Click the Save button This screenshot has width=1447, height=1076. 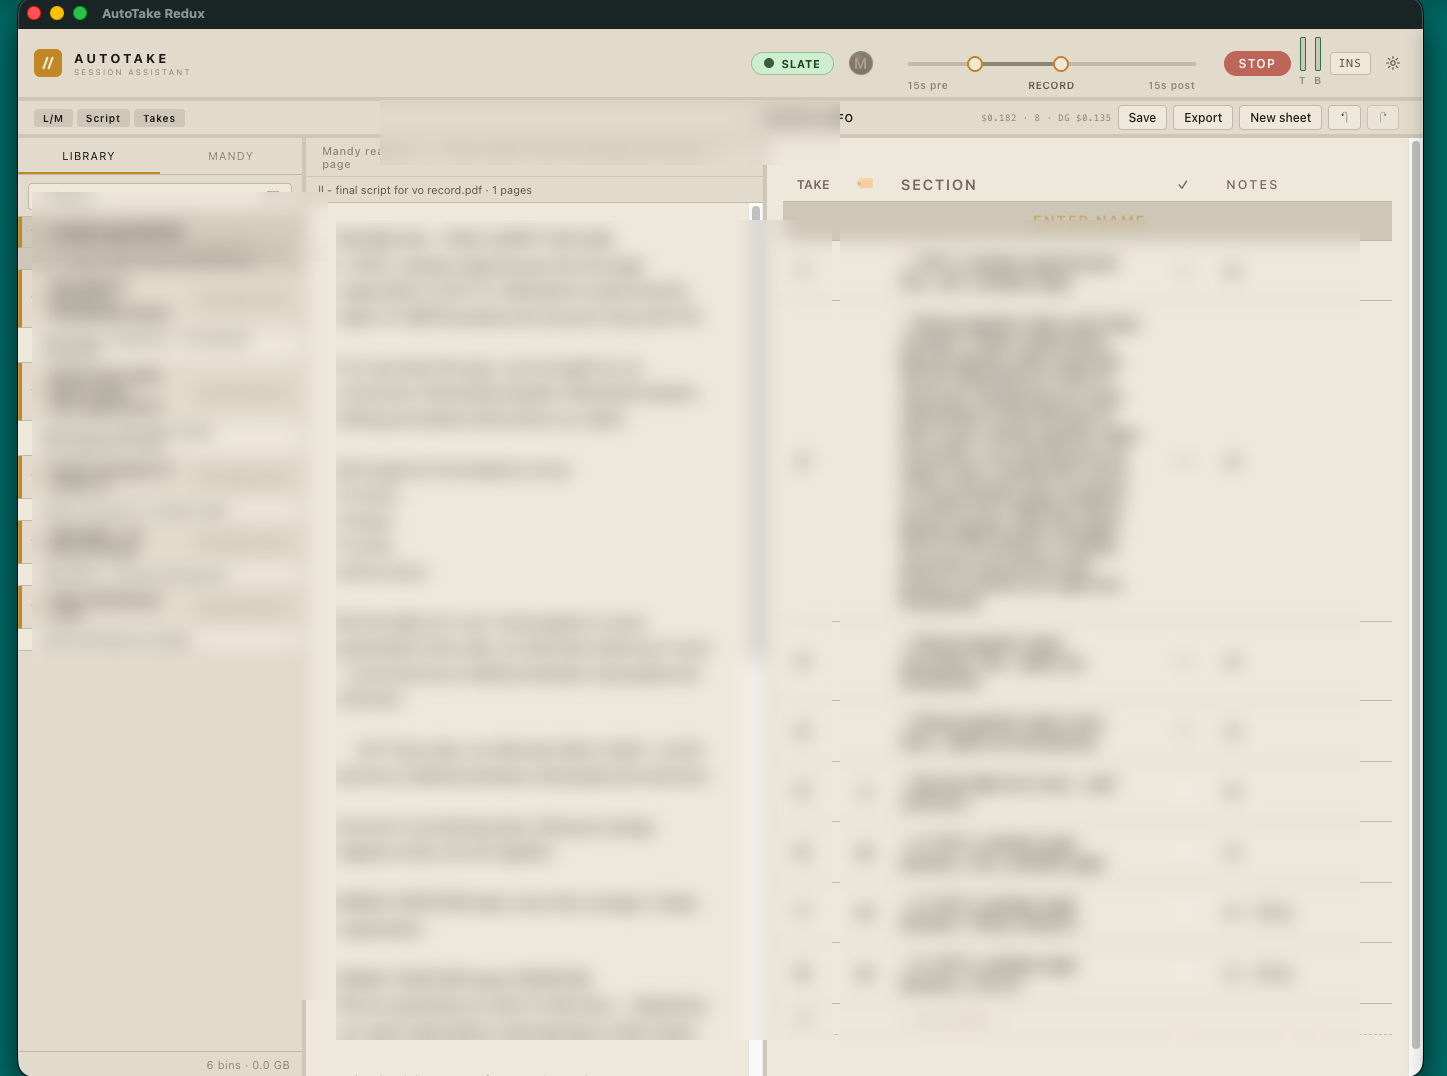1142,118
